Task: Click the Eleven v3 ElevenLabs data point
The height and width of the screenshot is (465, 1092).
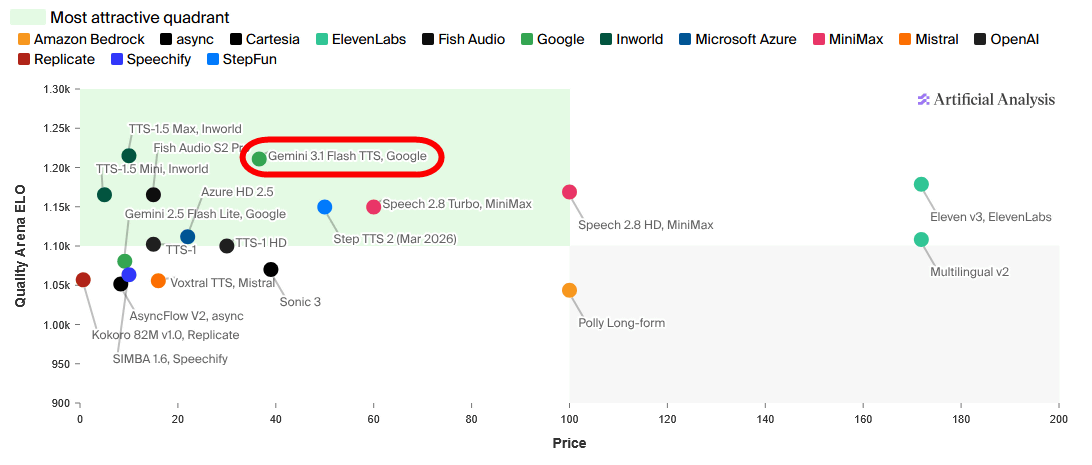Action: click(921, 184)
